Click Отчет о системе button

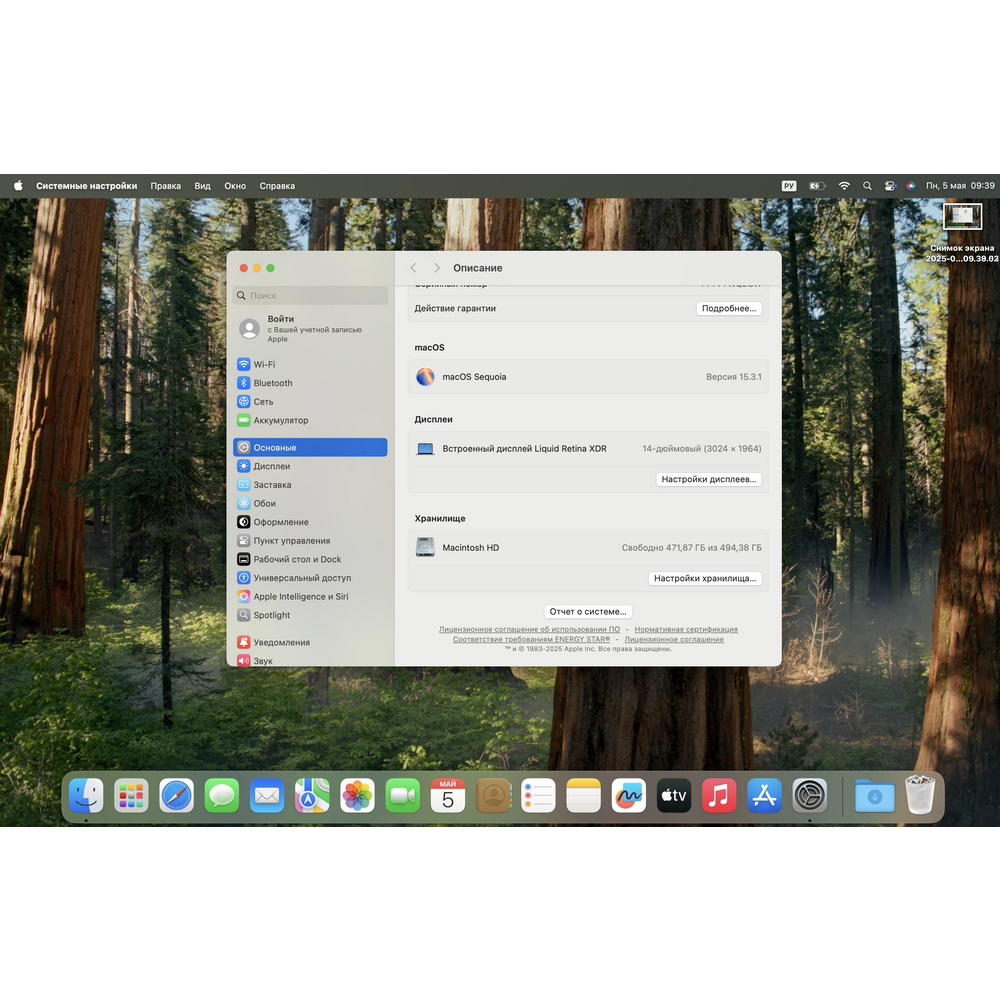click(588, 611)
